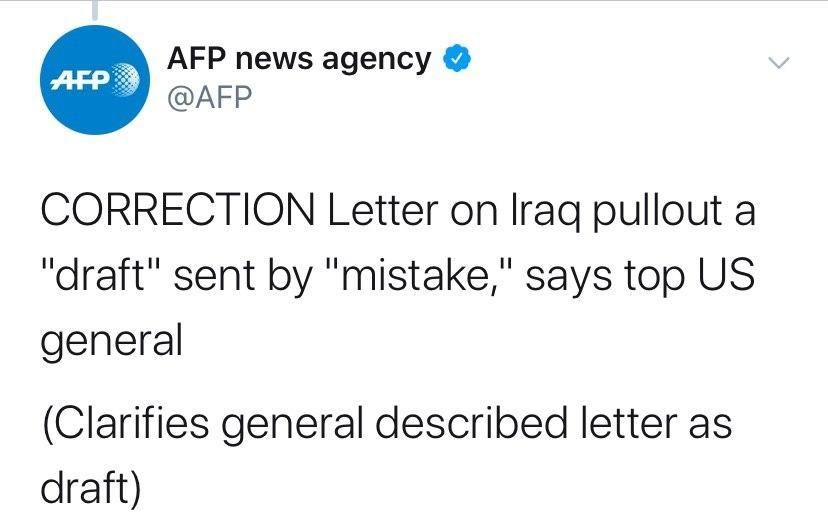The image size is (828, 531).
Task: Open the AFP news agency display name
Action: pyautogui.click(x=298, y=59)
